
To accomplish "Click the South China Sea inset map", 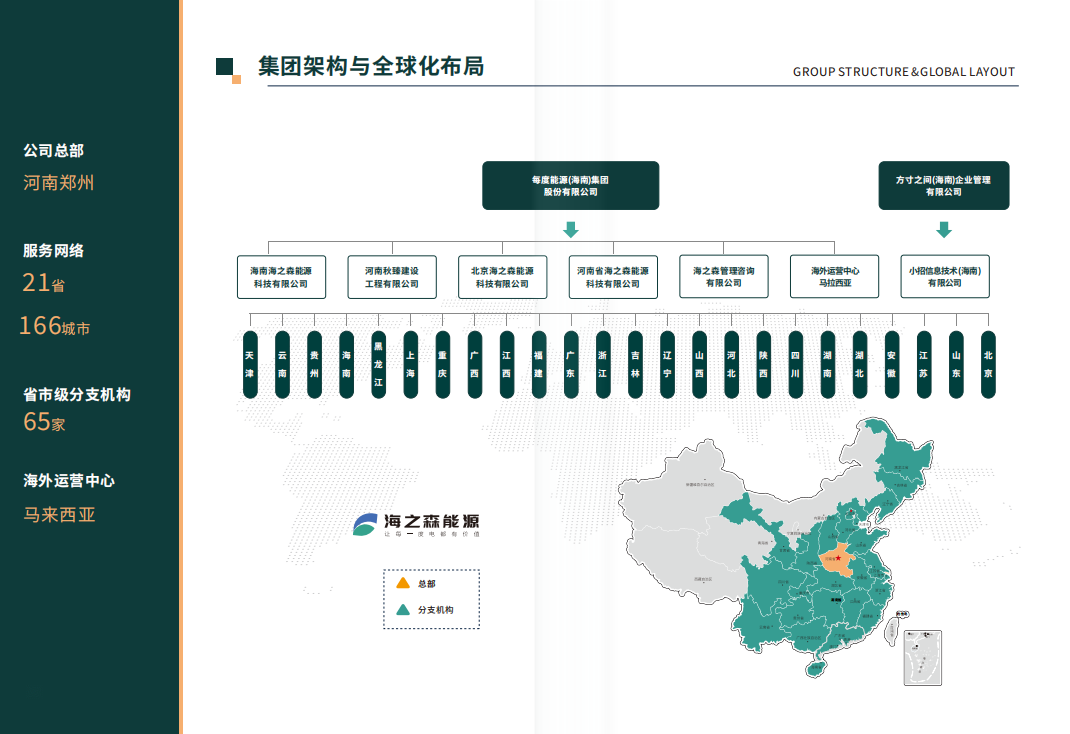I will 923,658.
